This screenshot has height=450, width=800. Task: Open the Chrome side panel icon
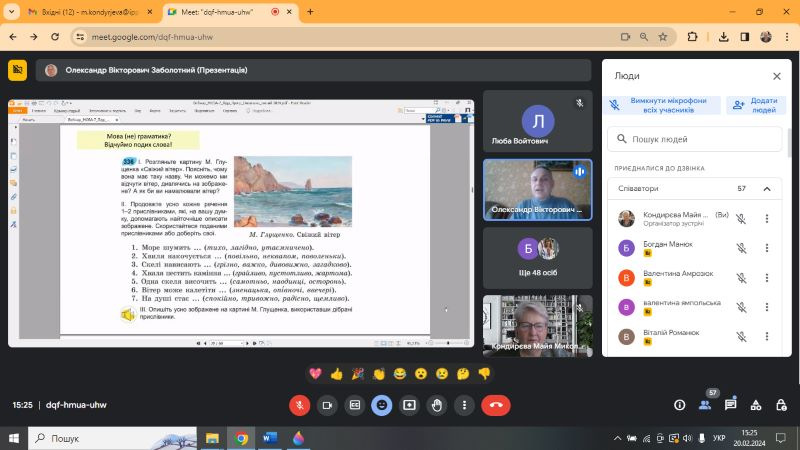coord(745,37)
